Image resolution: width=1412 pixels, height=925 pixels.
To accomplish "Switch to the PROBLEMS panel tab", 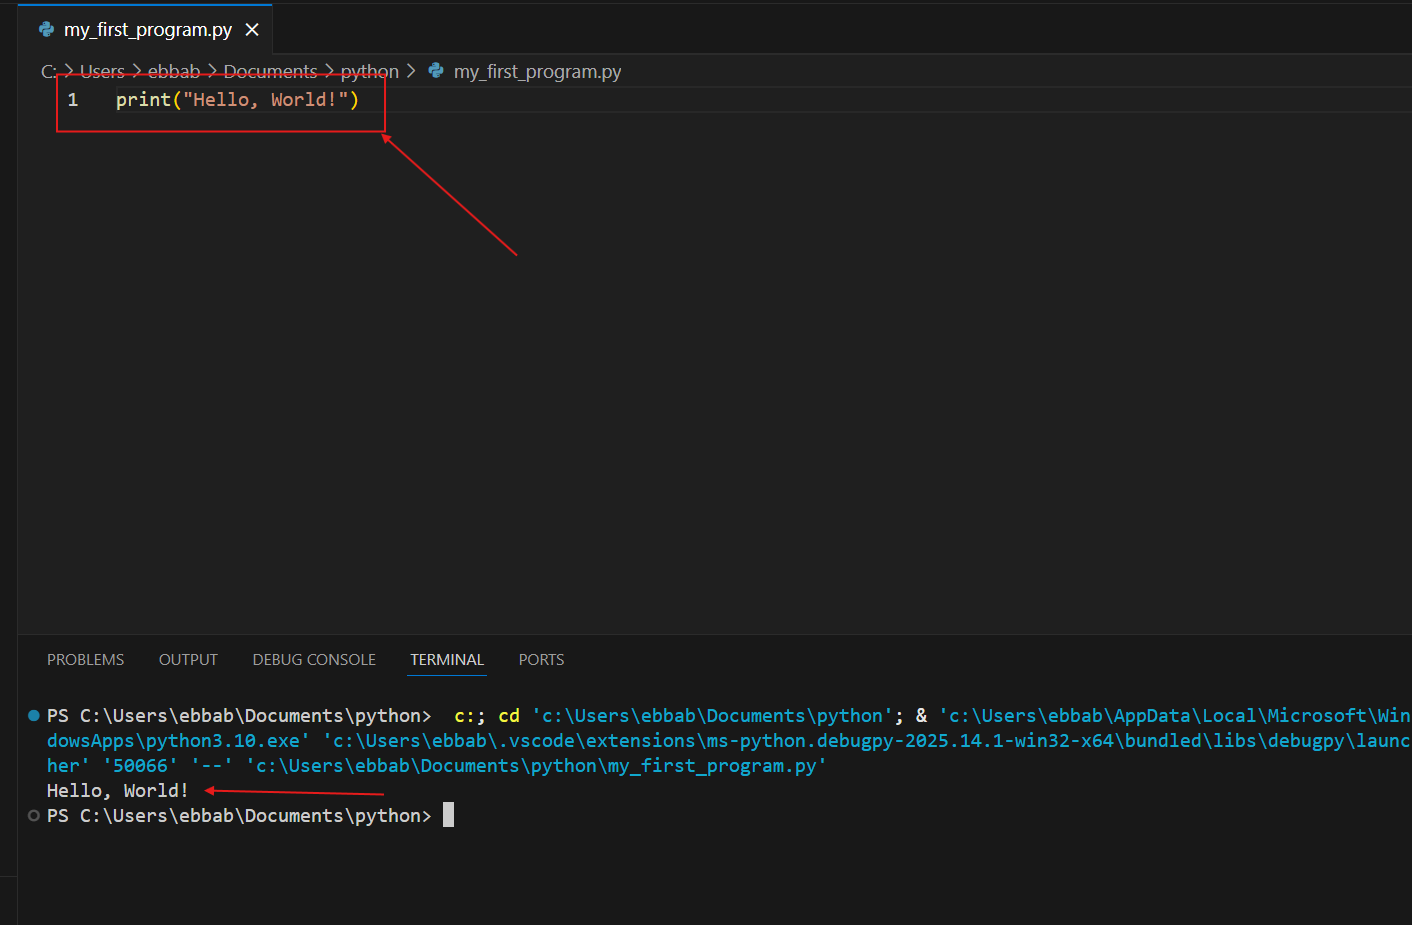I will (86, 660).
